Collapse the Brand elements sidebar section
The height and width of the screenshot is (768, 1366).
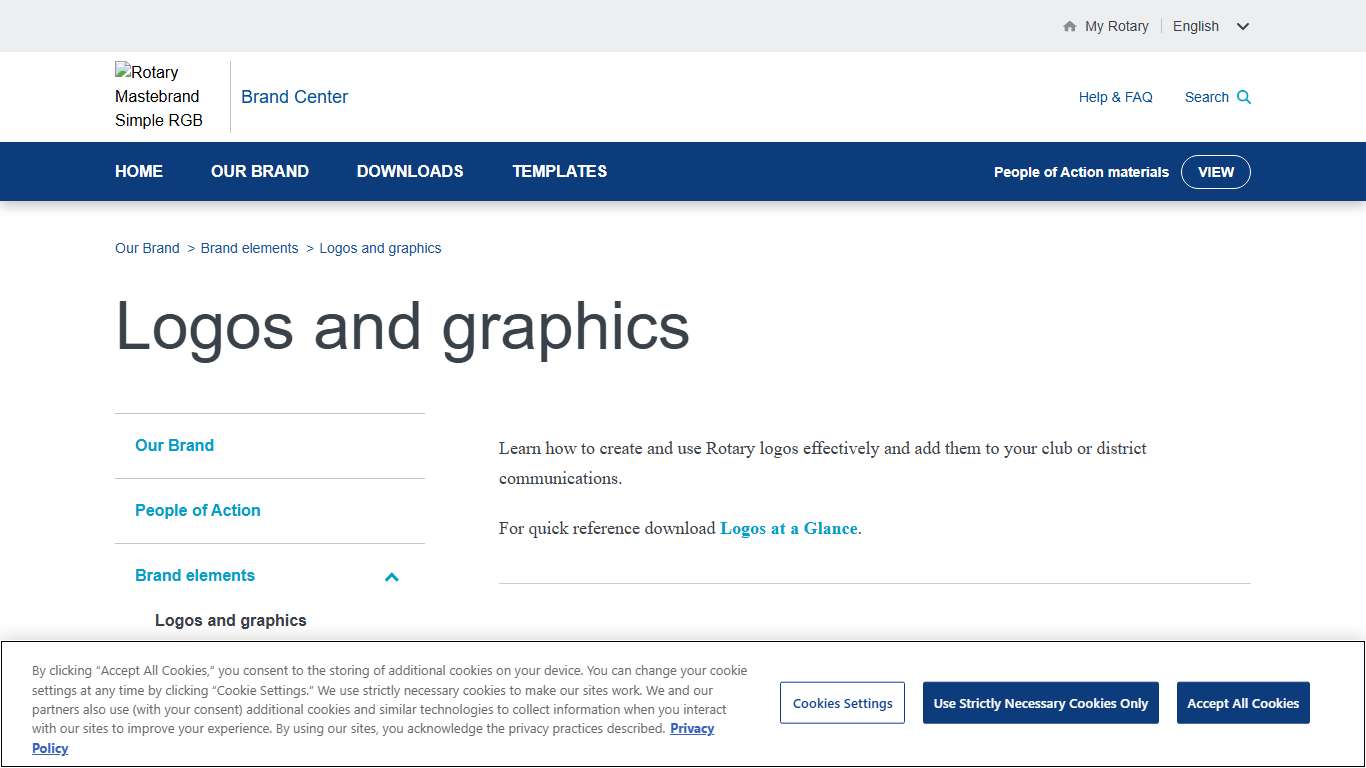tap(391, 577)
